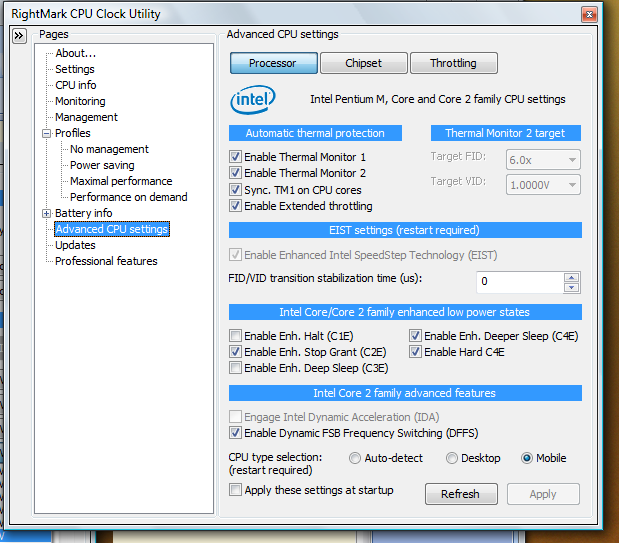Click the Refresh button
619x543 pixels.
(461, 494)
